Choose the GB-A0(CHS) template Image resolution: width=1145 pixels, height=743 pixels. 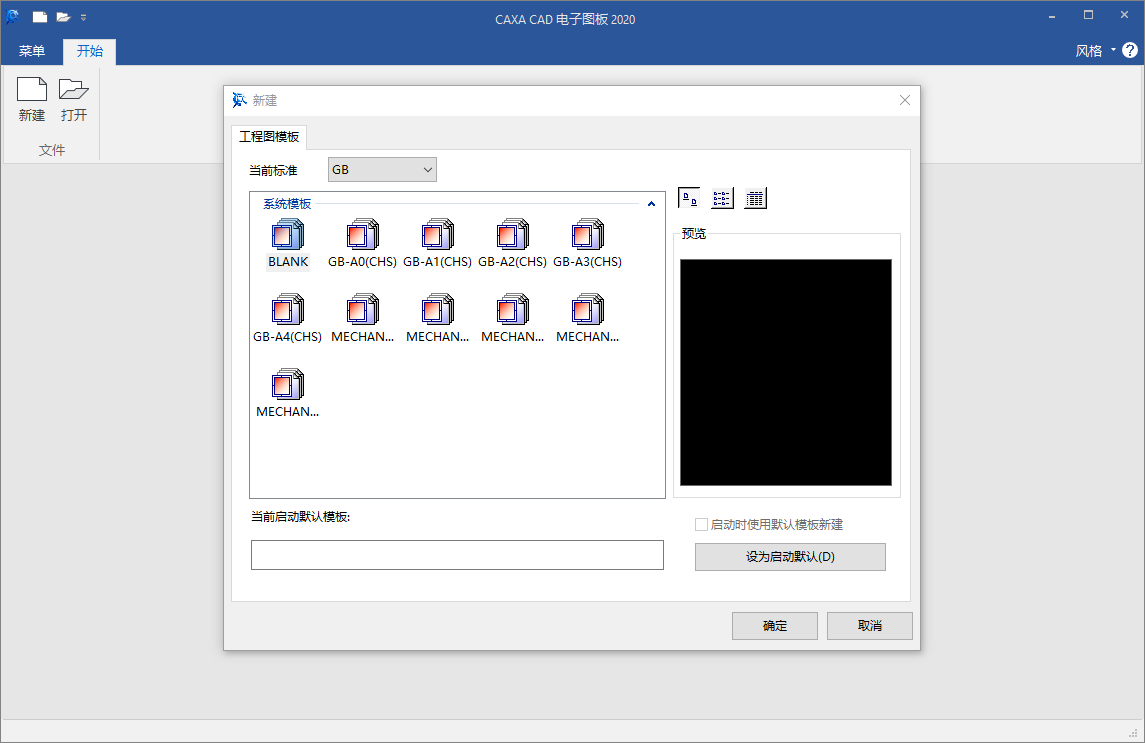(x=362, y=235)
